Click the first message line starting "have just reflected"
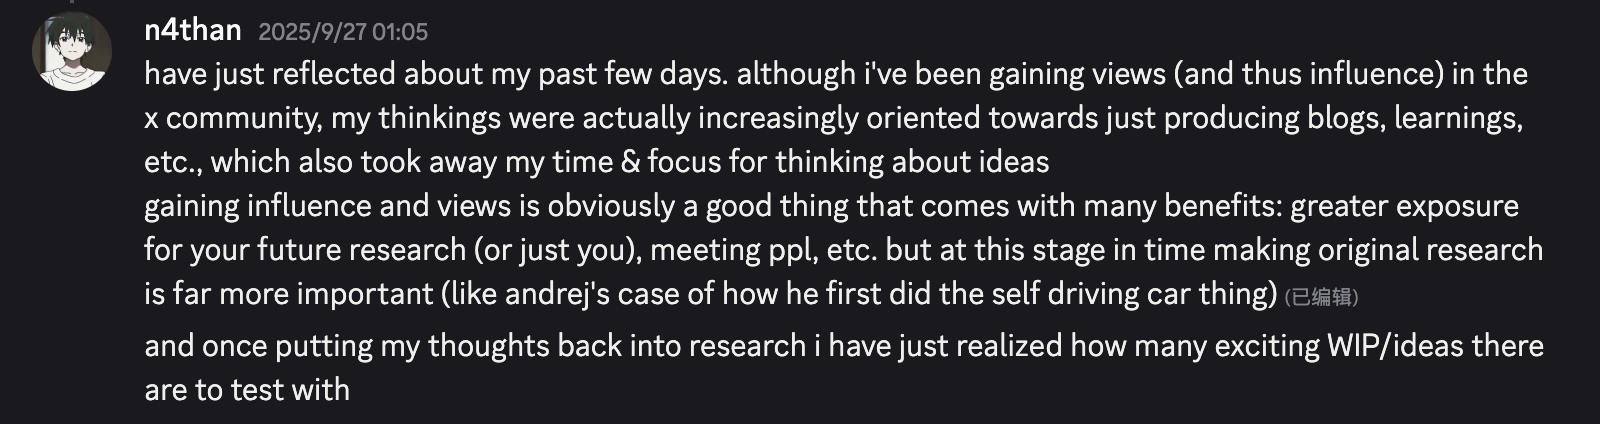 coord(835,74)
